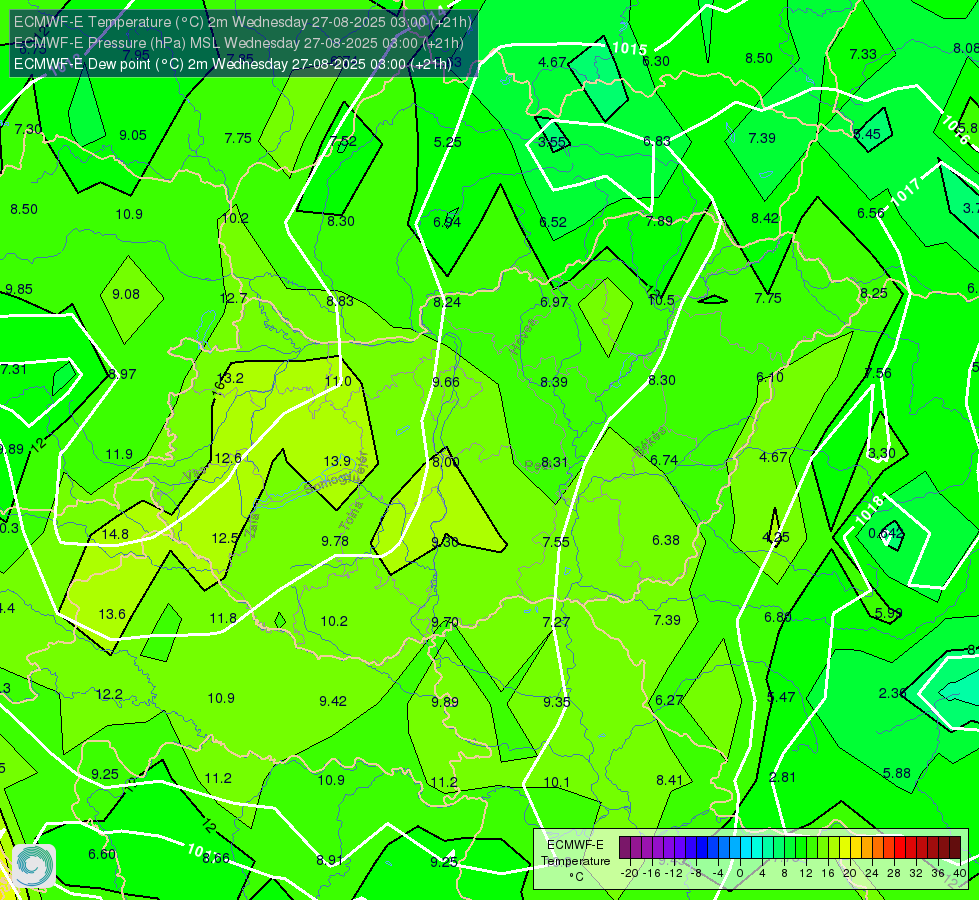This screenshot has height=900, width=979.
Task: Click the 1018 isobar label
Action: click(869, 510)
